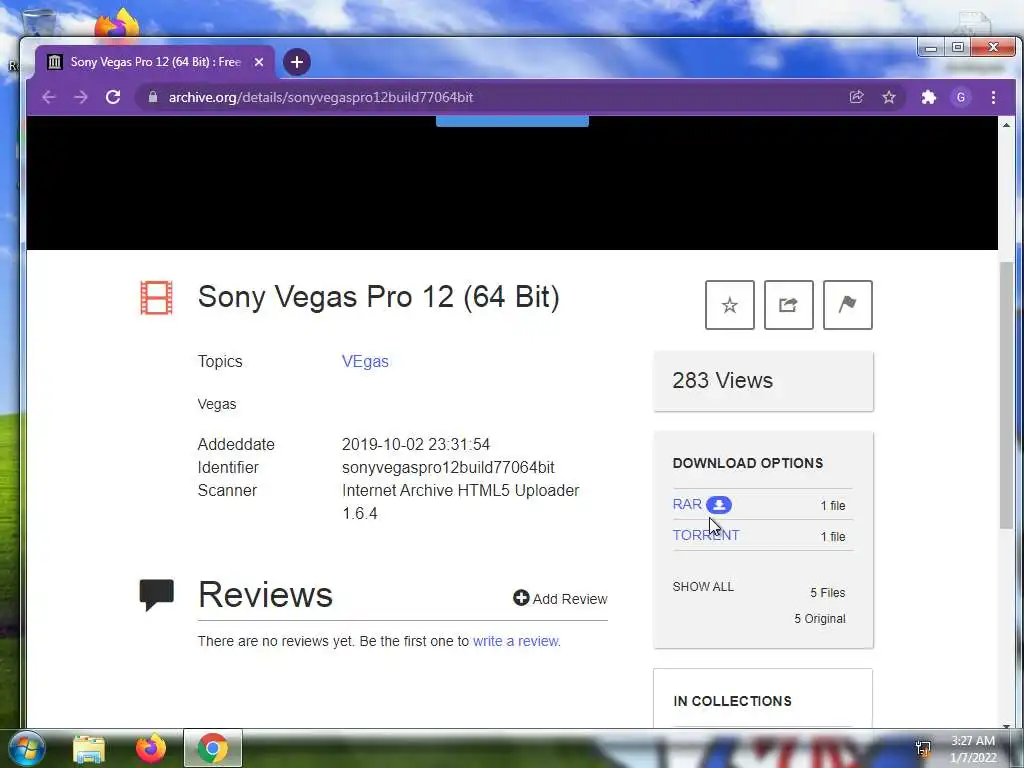Viewport: 1024px width, 768px height.
Task: Open the Chrome profile G avatar
Action: click(961, 97)
